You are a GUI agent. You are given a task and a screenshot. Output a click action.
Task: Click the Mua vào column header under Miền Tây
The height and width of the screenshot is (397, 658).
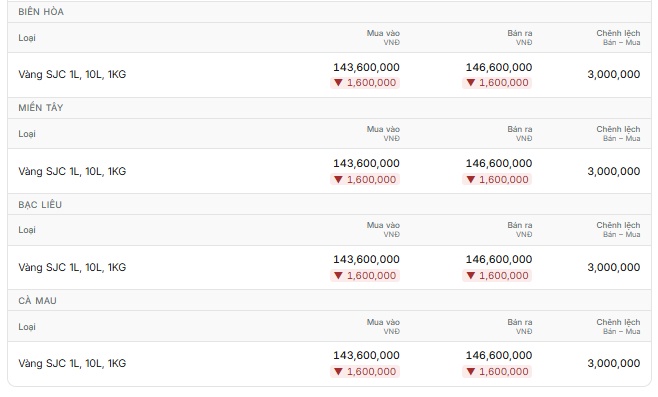click(383, 133)
